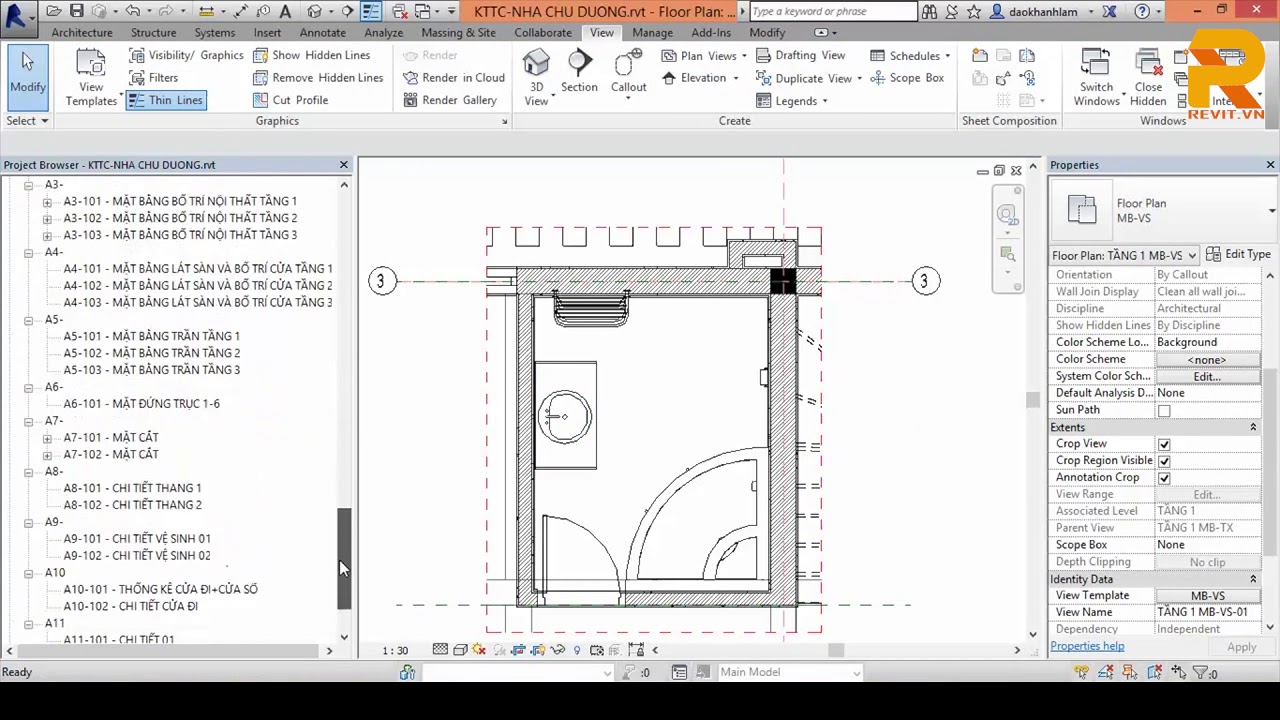Uncheck Crop Region Visible checkbox
The width and height of the screenshot is (1280, 720).
pyautogui.click(x=1164, y=462)
